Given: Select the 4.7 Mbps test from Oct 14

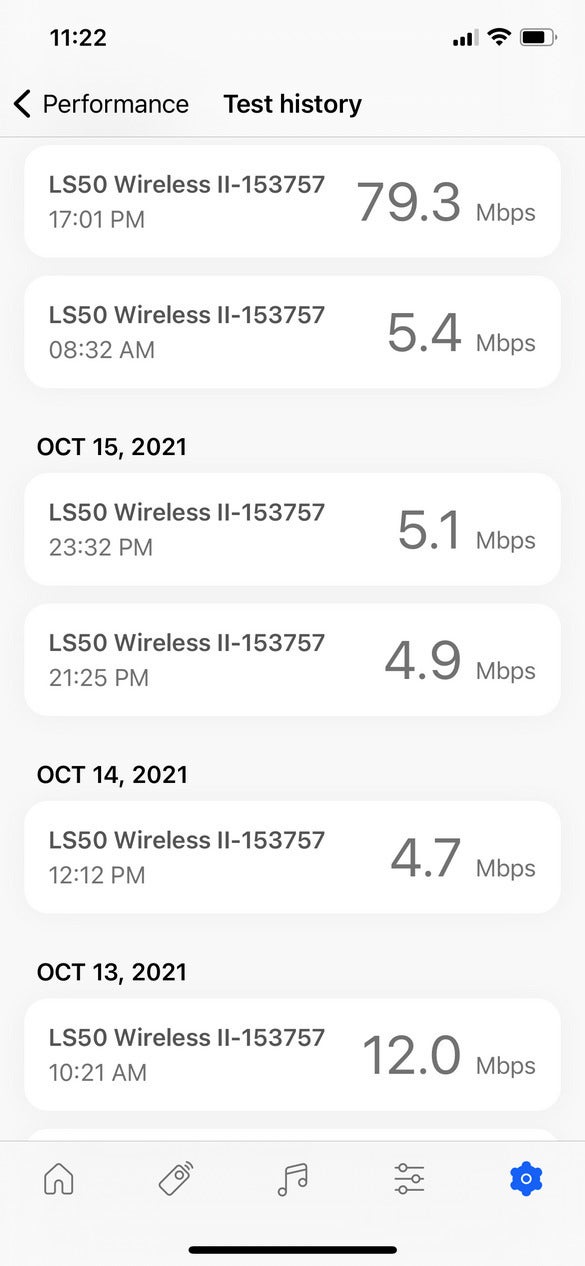Looking at the screenshot, I should pyautogui.click(x=292, y=857).
